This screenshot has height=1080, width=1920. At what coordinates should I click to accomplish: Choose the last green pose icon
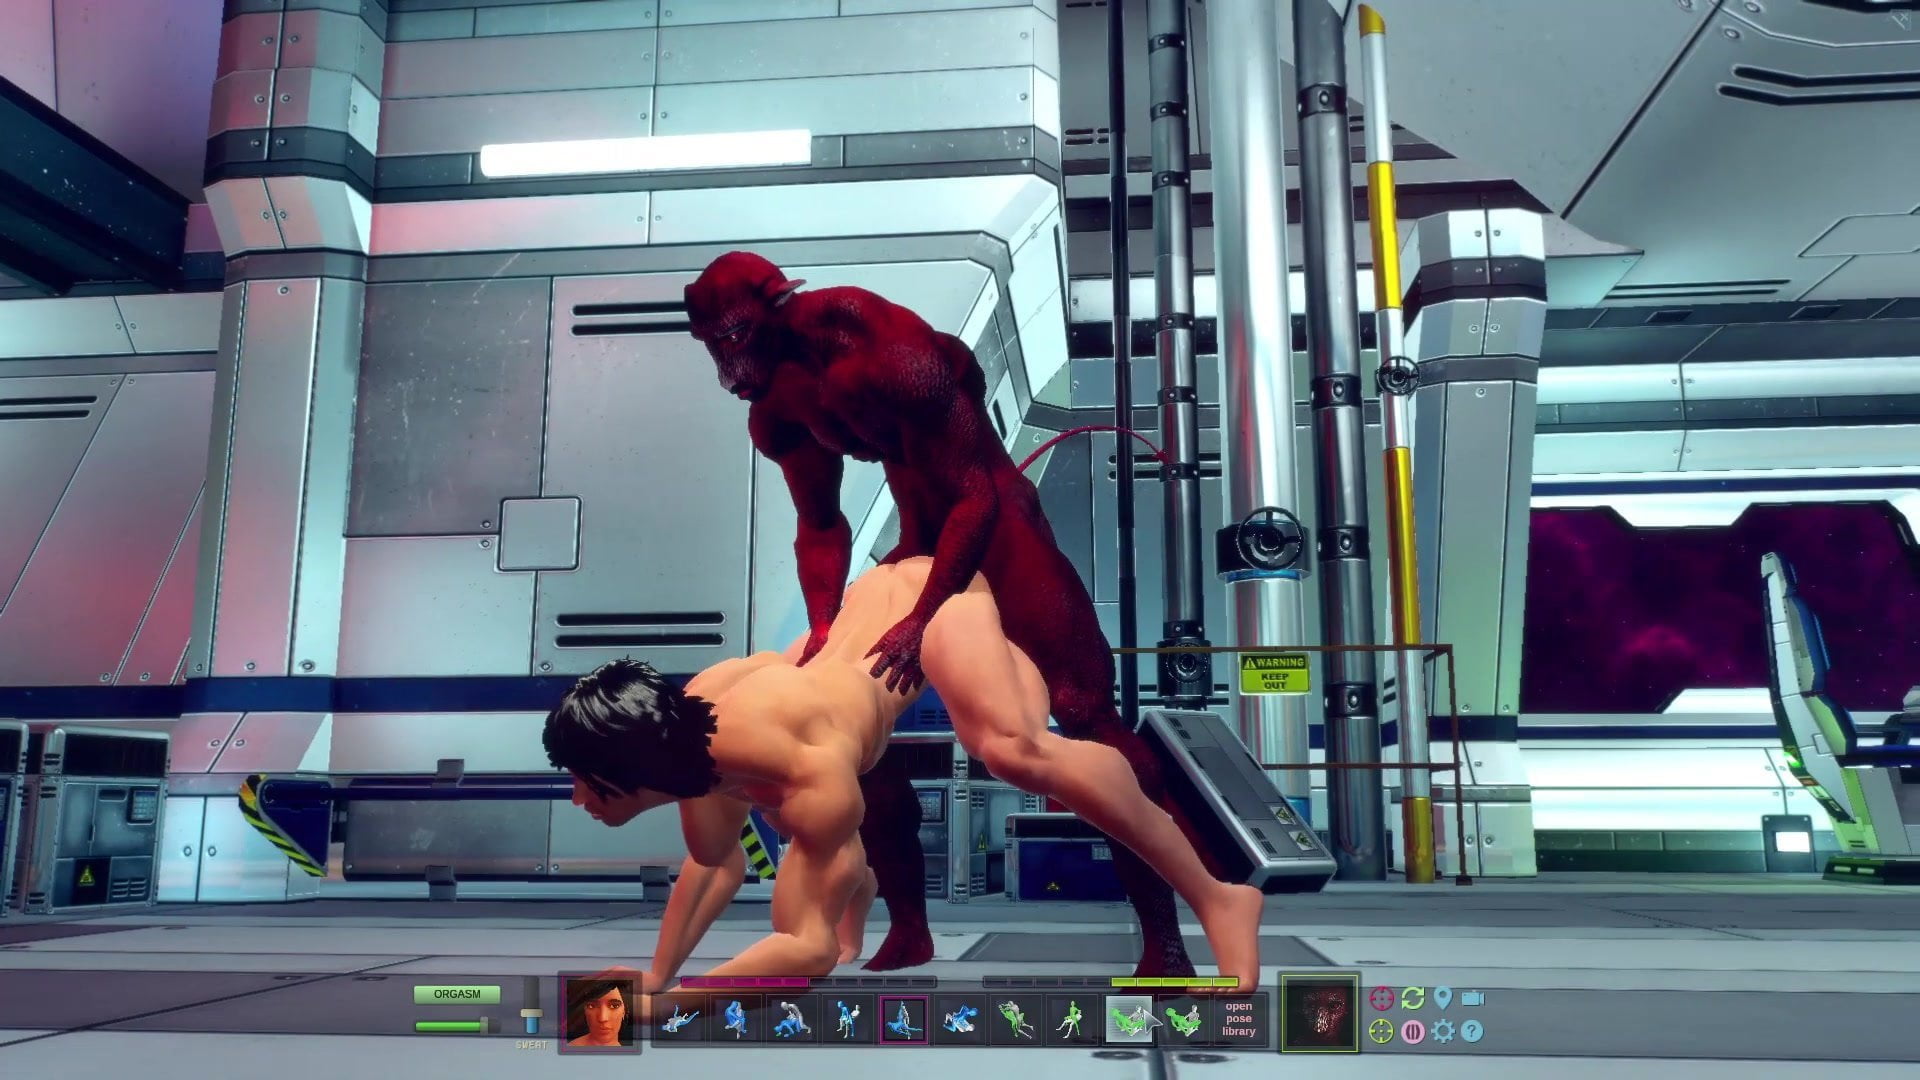1184,1020
